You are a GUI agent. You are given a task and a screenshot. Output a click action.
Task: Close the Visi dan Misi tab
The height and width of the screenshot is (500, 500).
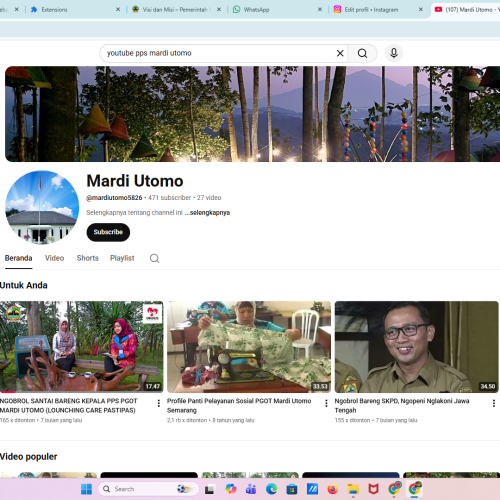[219, 10]
